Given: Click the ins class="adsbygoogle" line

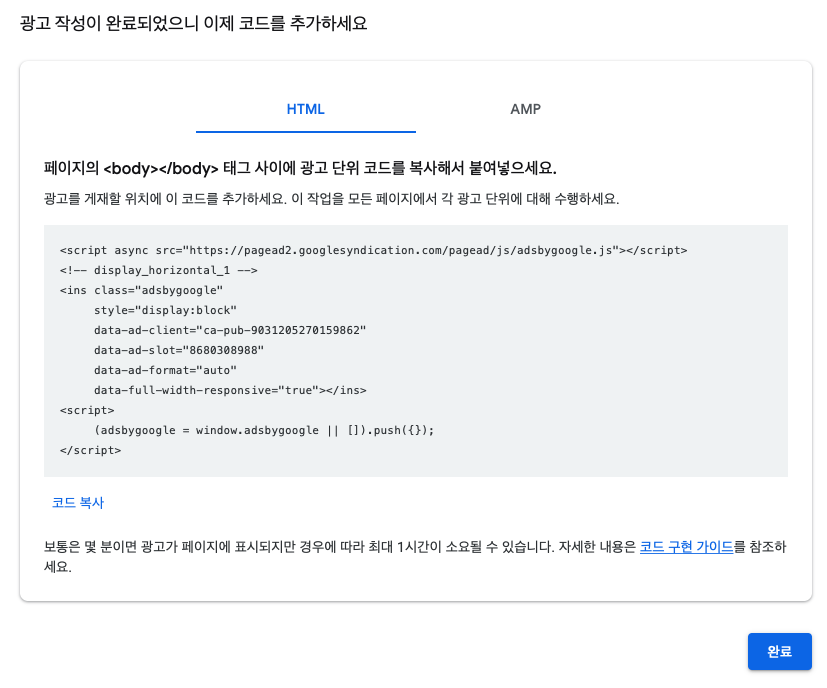Looking at the screenshot, I should (x=141, y=290).
